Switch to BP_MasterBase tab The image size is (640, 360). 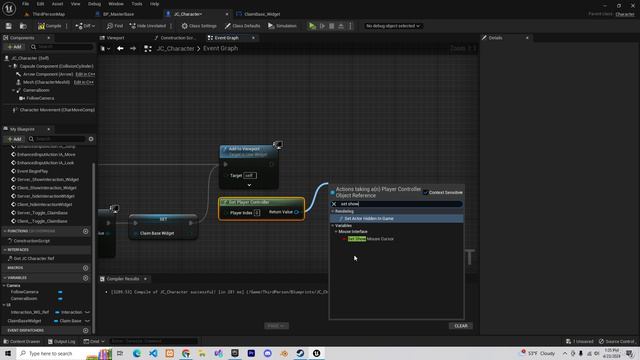(118, 14)
